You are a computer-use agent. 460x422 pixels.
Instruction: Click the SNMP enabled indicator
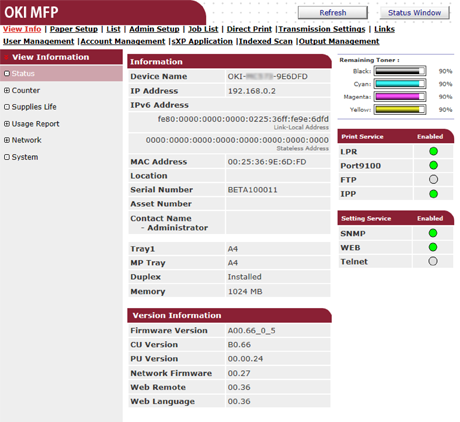(x=433, y=233)
